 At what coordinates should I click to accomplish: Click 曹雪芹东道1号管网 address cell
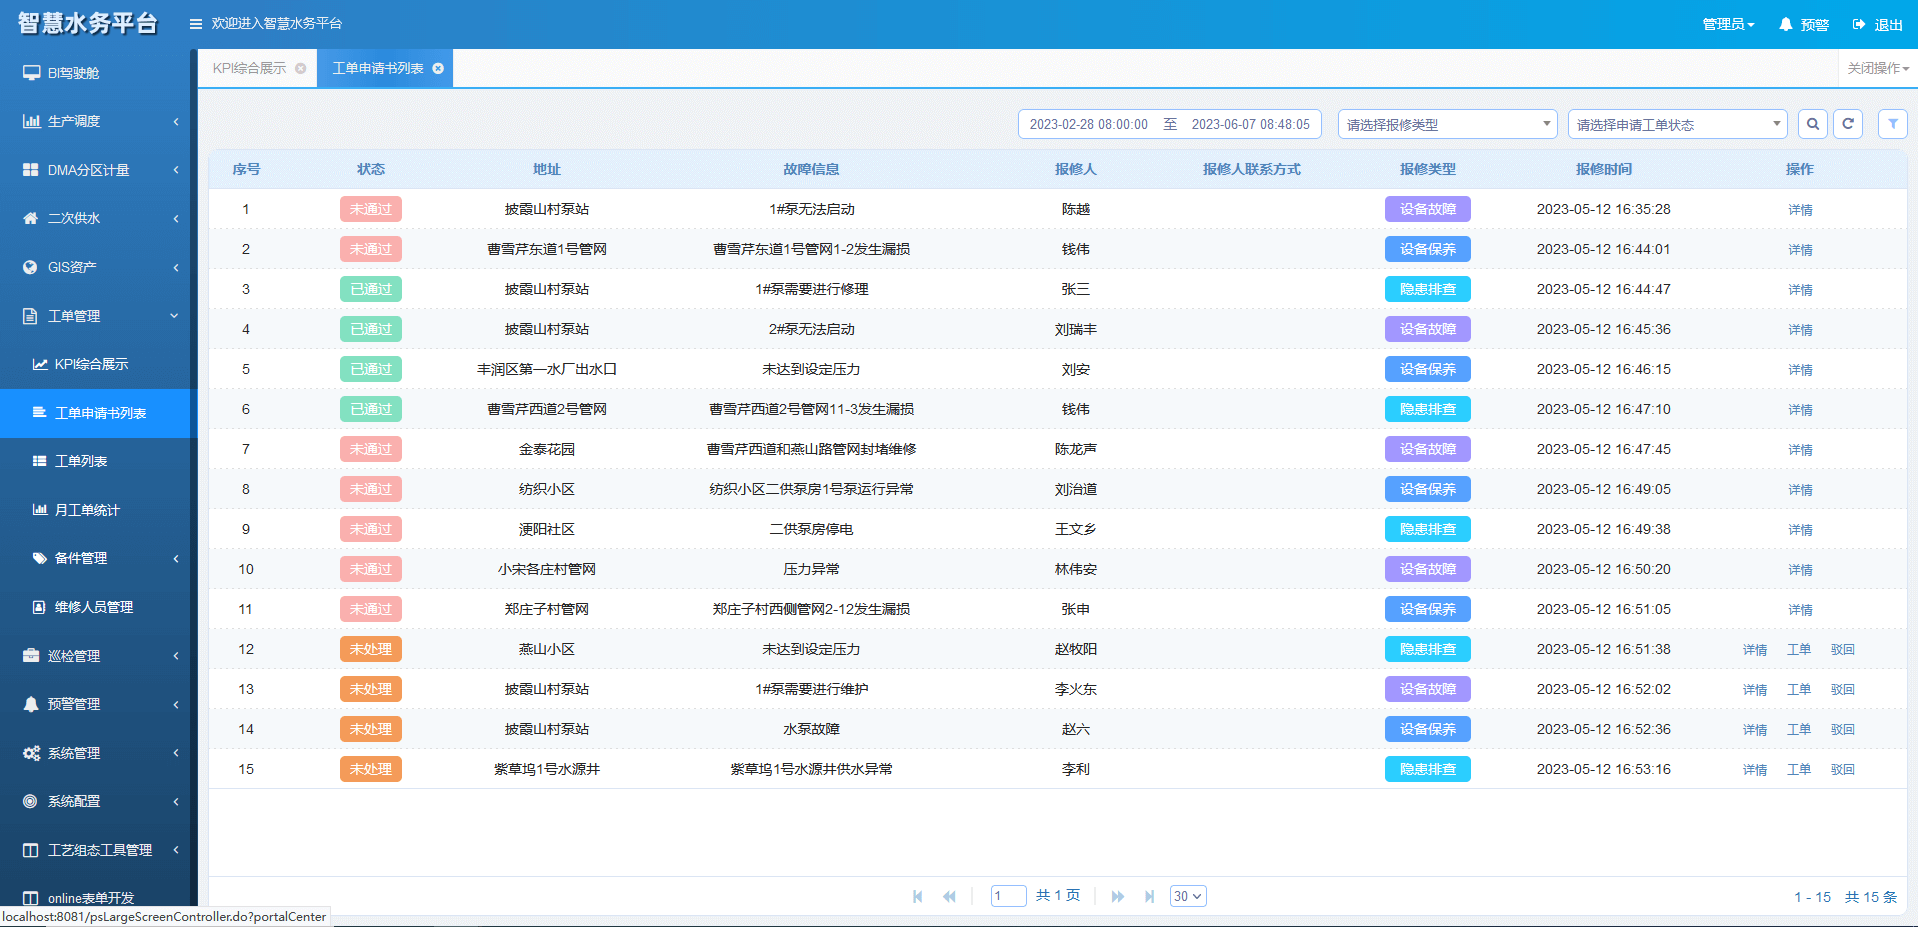547,249
